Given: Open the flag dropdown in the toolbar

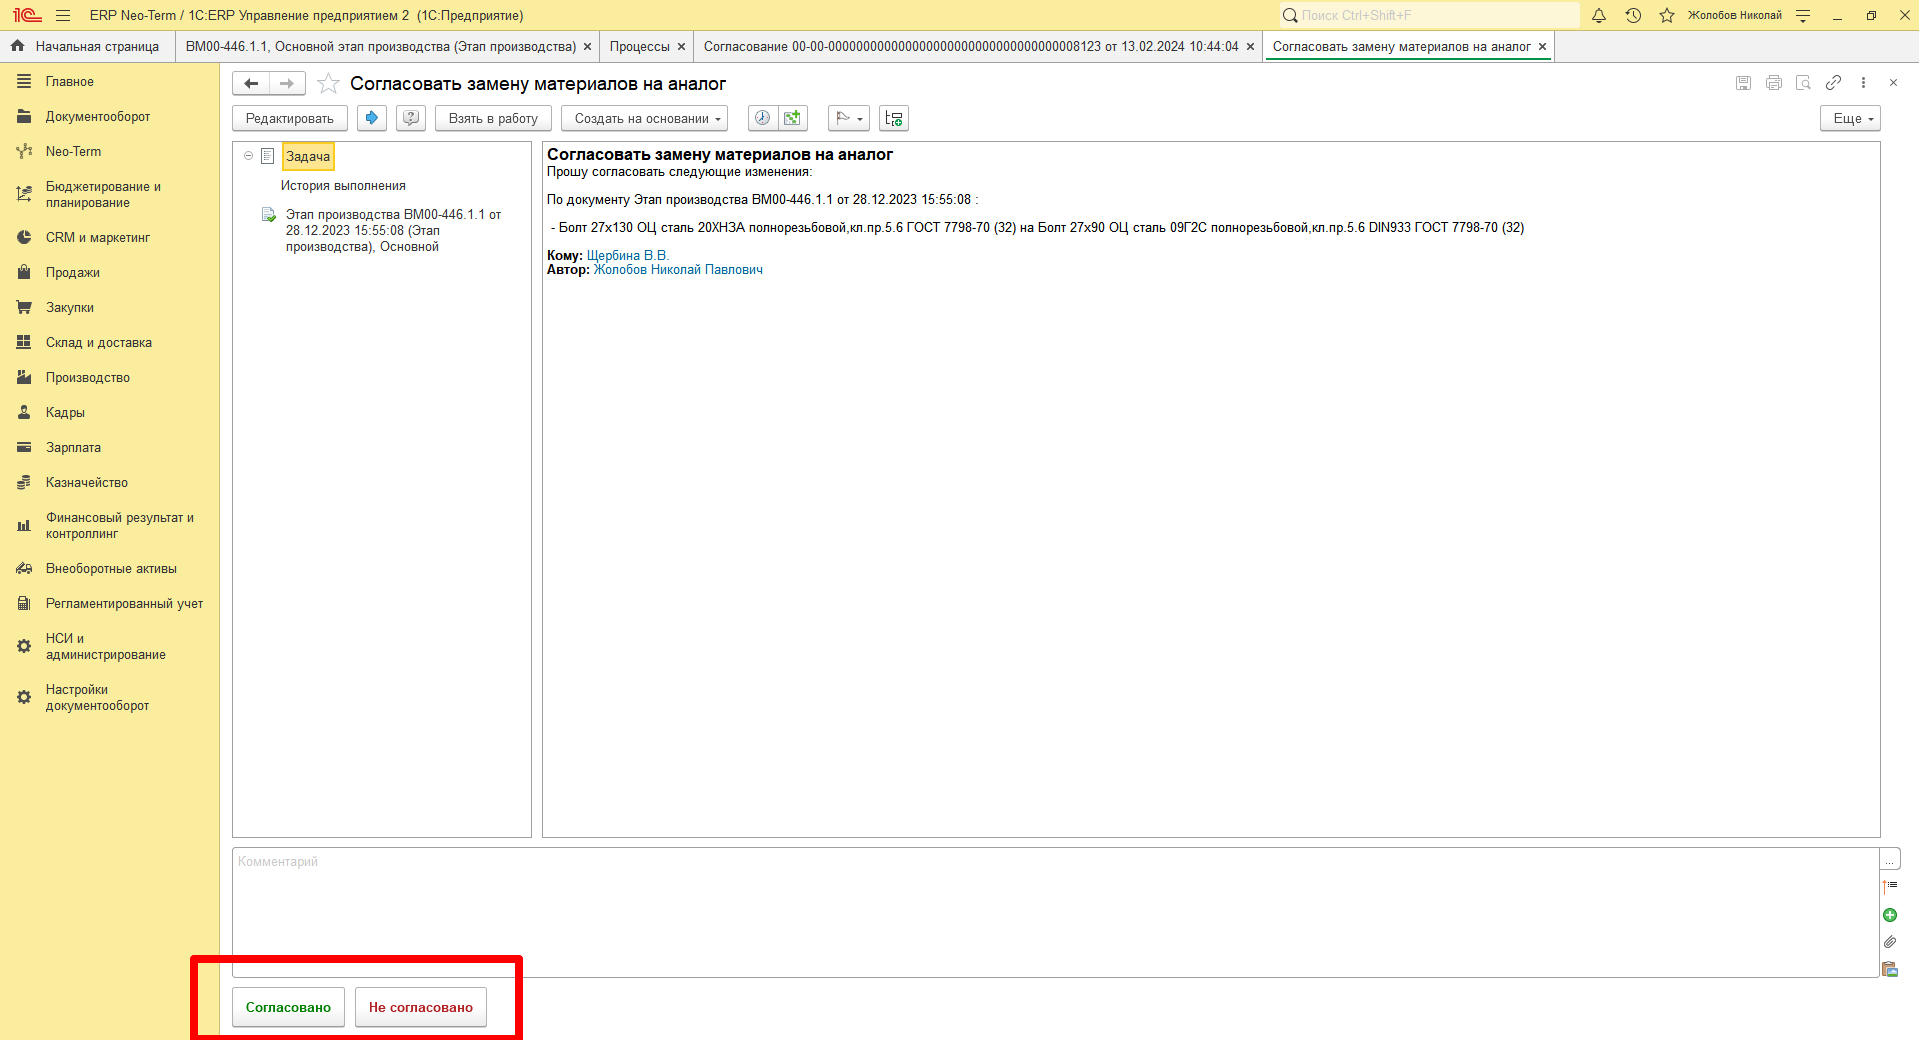Looking at the screenshot, I should pos(849,118).
